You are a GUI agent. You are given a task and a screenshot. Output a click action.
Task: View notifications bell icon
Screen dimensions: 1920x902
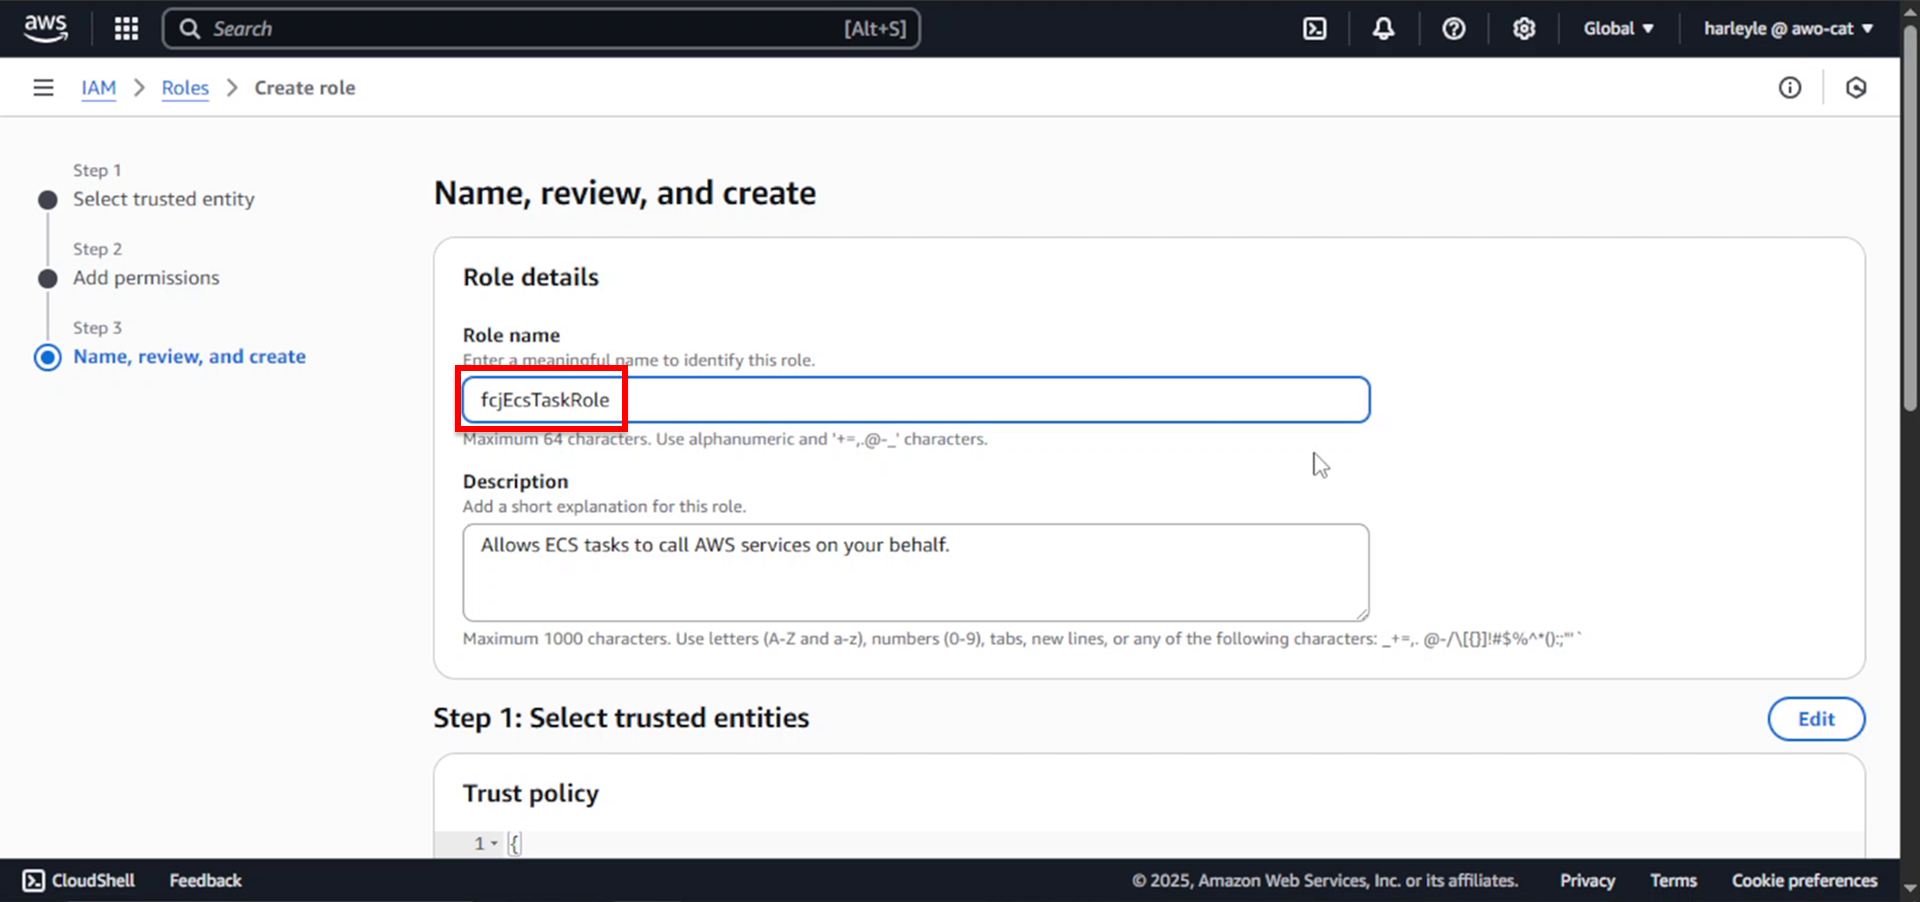1383,29
